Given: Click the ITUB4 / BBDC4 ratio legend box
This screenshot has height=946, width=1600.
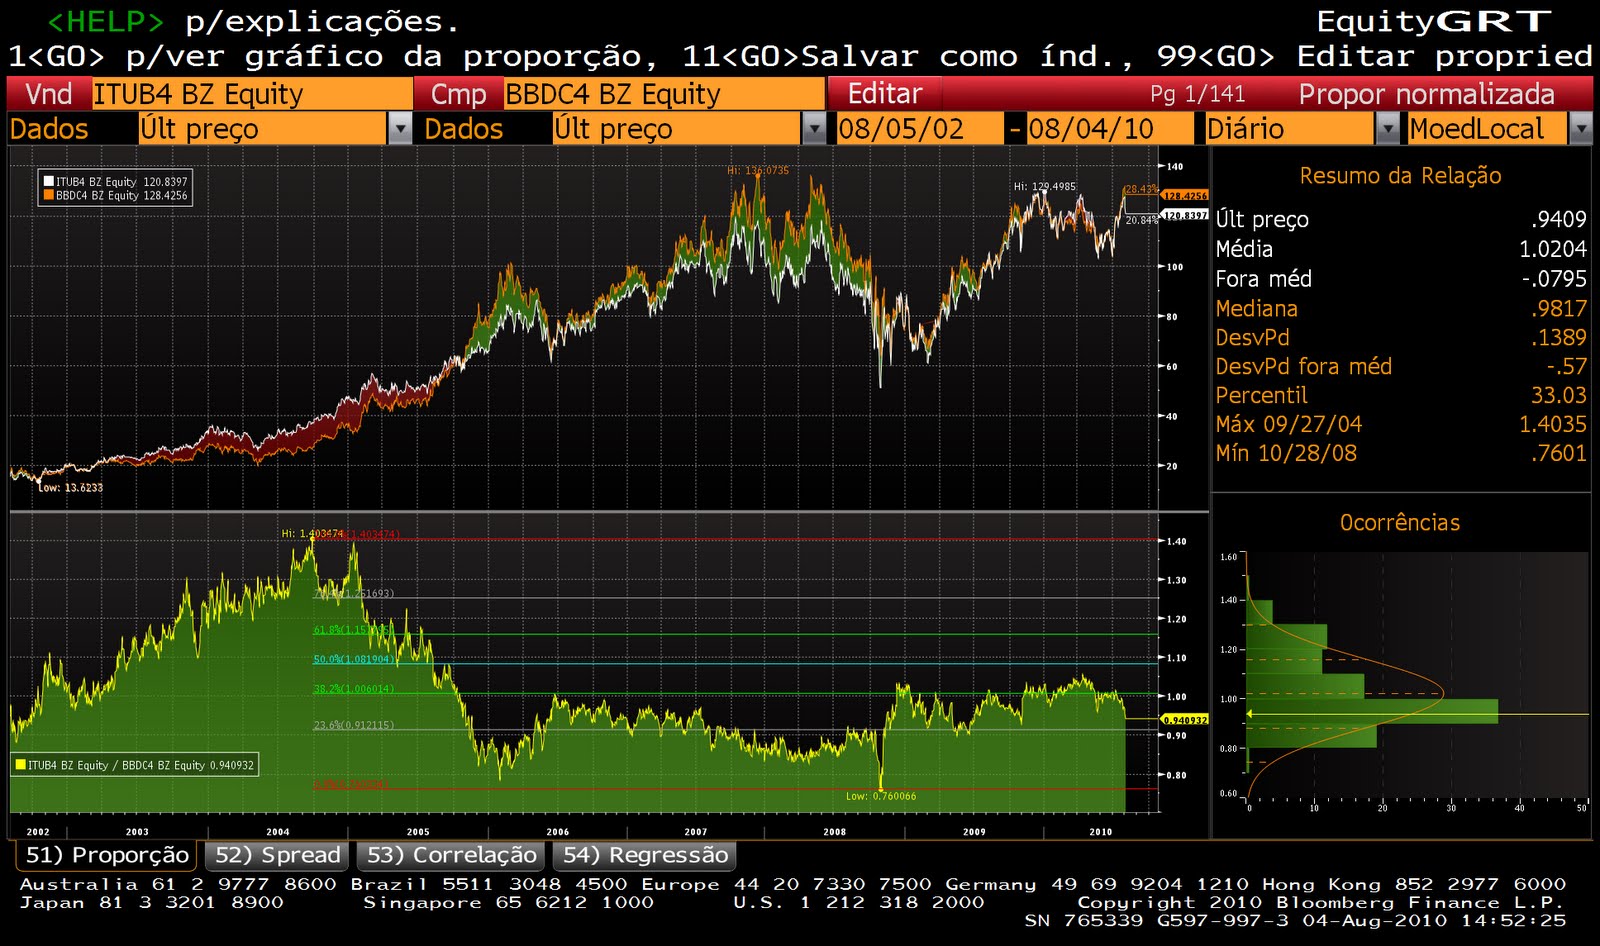Looking at the screenshot, I should pos(134,765).
